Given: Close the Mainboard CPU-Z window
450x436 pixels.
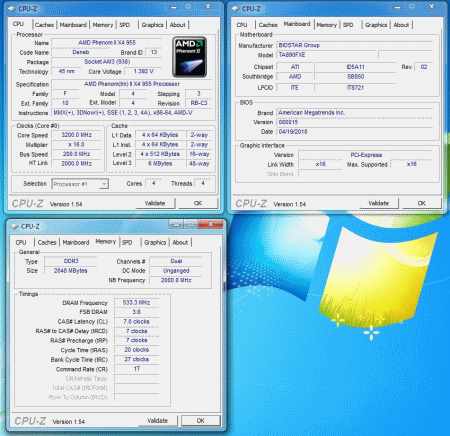Looking at the screenshot, I should [x=432, y=7].
